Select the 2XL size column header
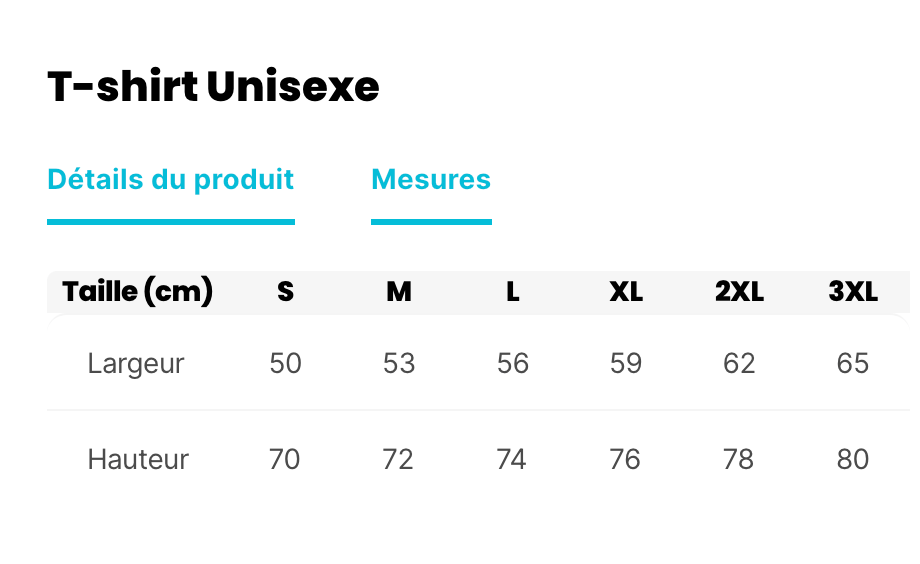920x564 pixels. (x=739, y=292)
